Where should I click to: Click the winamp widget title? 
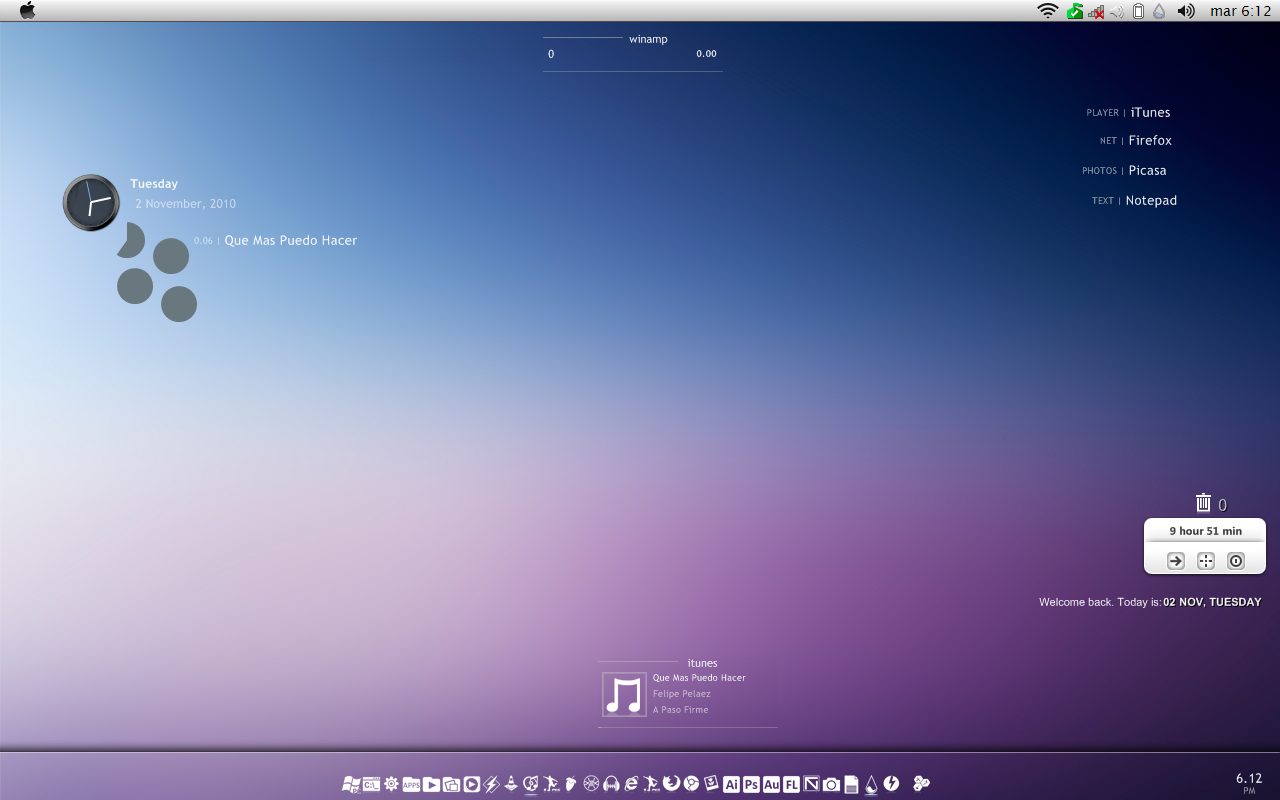(648, 39)
